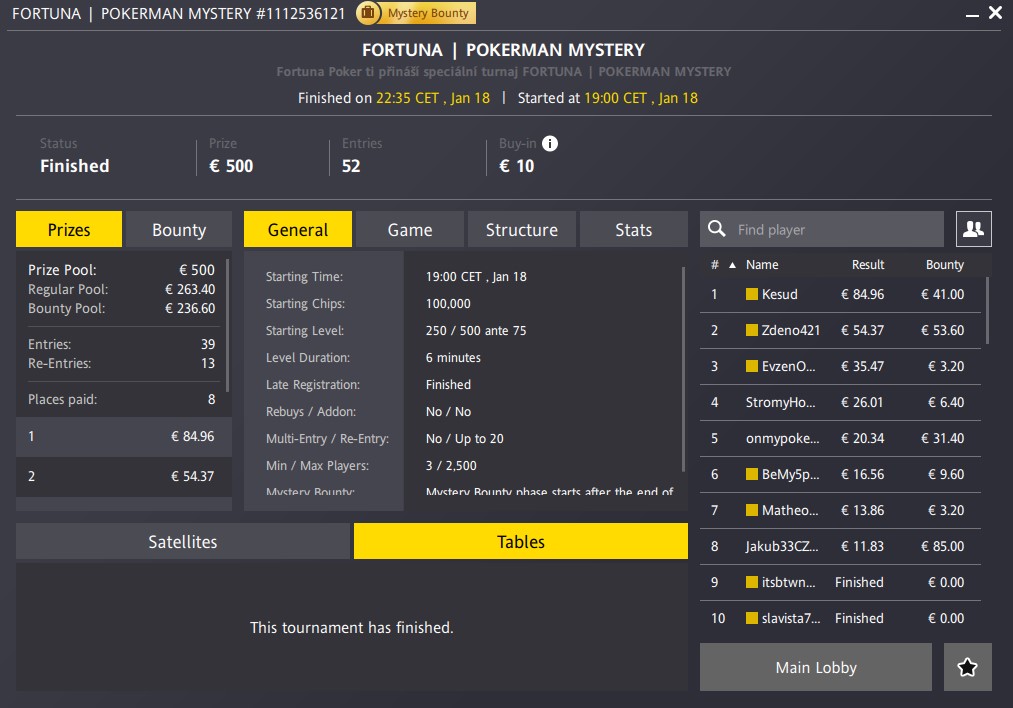Select player itsbtwn... in the list
Image resolution: width=1013 pixels, height=708 pixels.
[x=841, y=582]
